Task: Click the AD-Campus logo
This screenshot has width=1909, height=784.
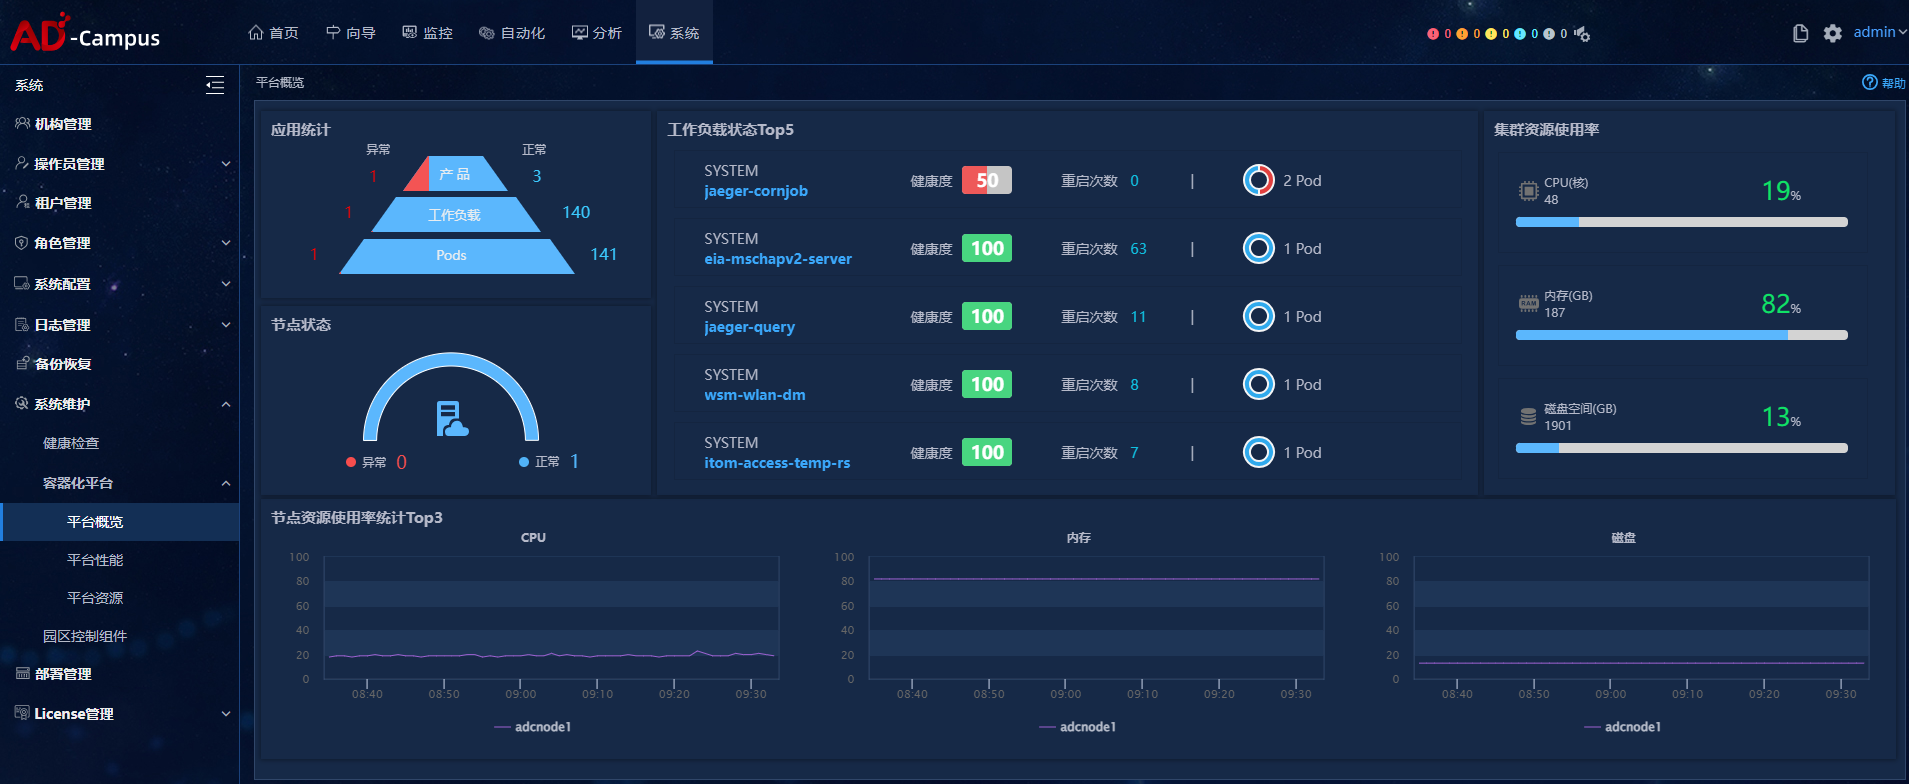Action: [x=85, y=33]
